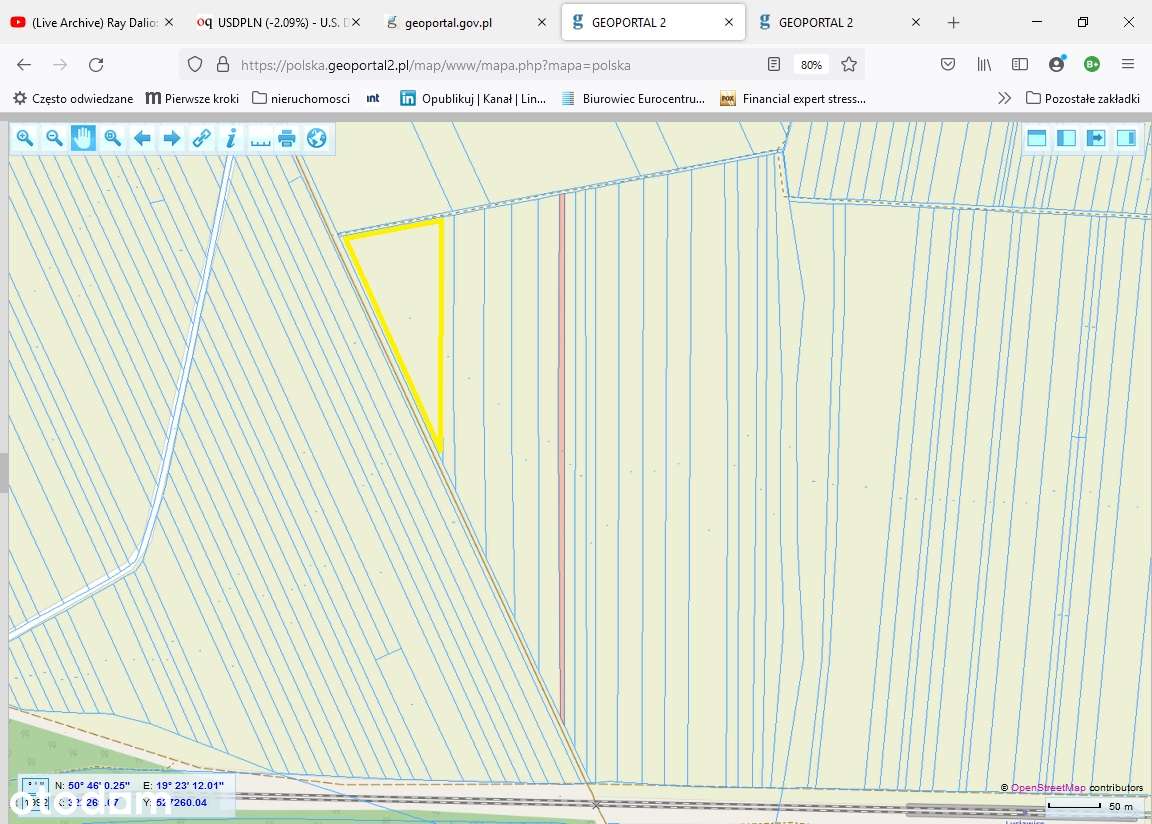Click the chain link share tool
Screen dimensions: 1152x824
pyautogui.click(x=201, y=138)
